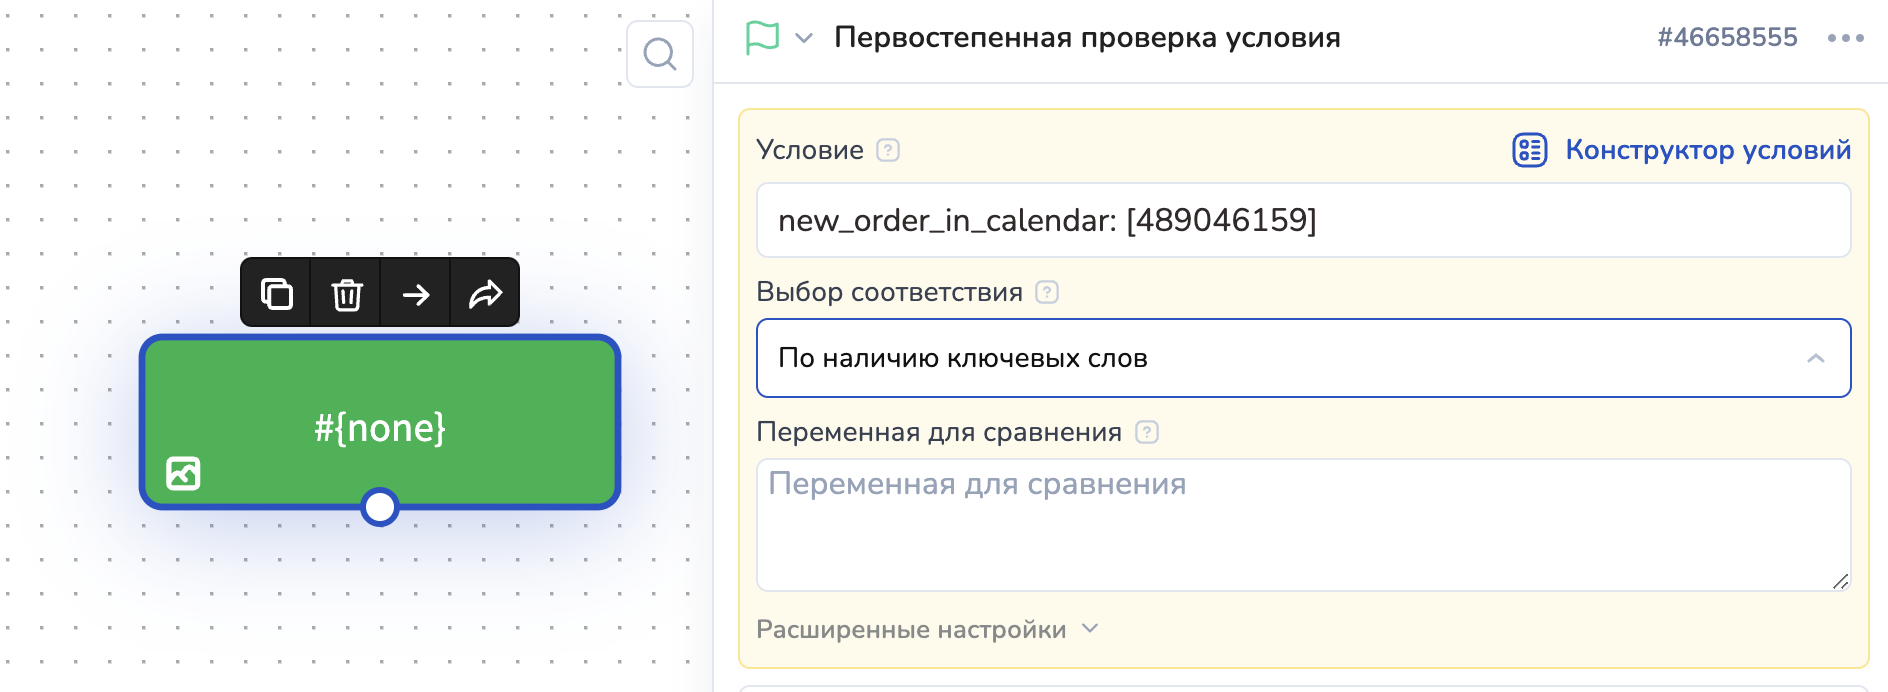The width and height of the screenshot is (1888, 692).
Task: Click the share forward arrow icon
Action: pos(485,294)
